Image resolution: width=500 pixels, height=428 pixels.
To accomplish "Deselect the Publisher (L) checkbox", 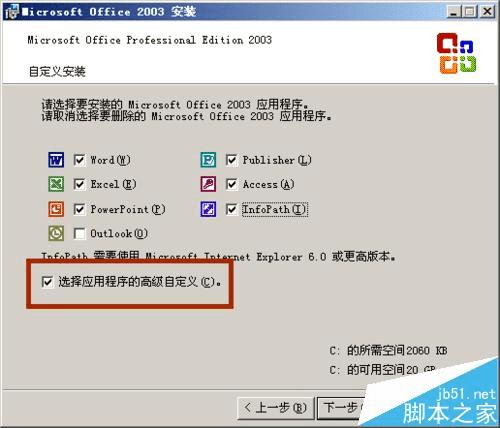I will 231,160.
